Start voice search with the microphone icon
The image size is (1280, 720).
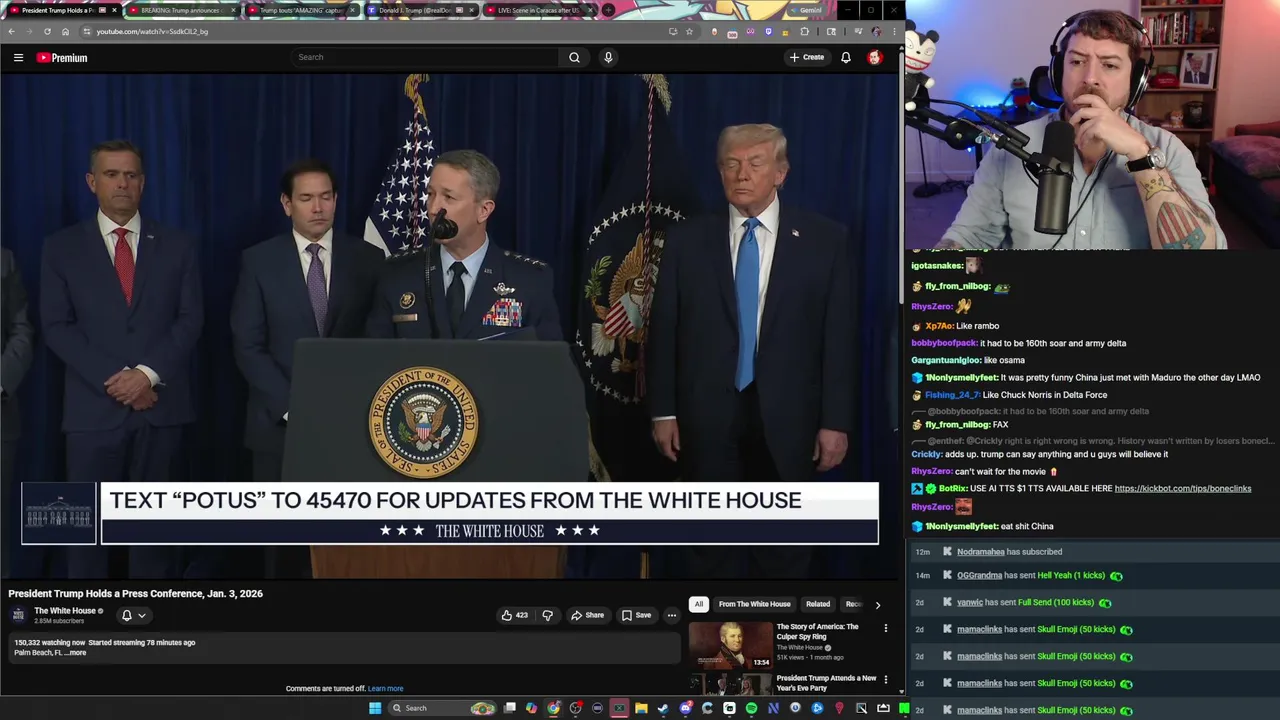coord(608,57)
